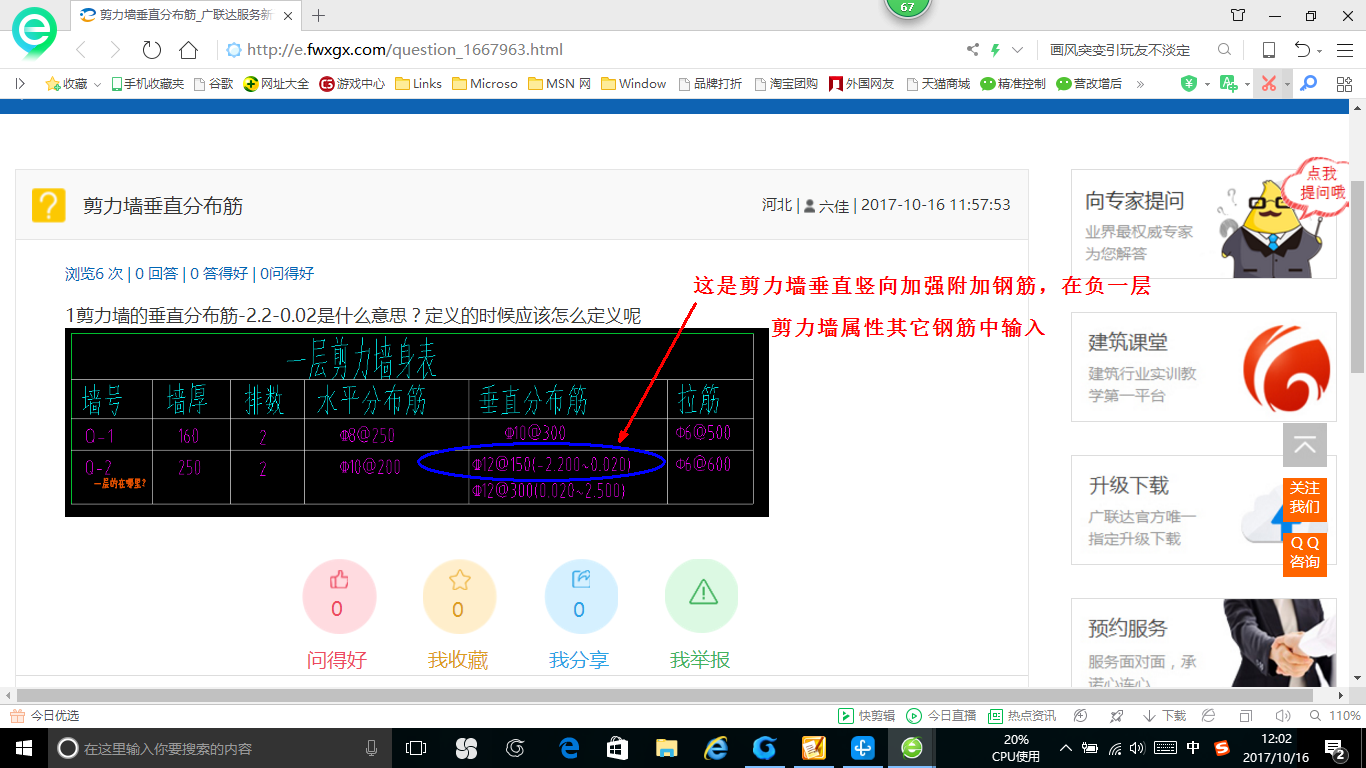Open File Explorer from taskbar
Screen dimensions: 1366x768
pyautogui.click(x=666, y=748)
